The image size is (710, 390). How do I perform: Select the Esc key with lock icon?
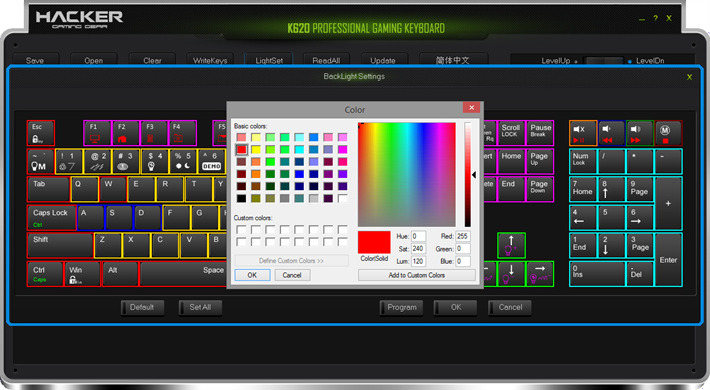(41, 133)
